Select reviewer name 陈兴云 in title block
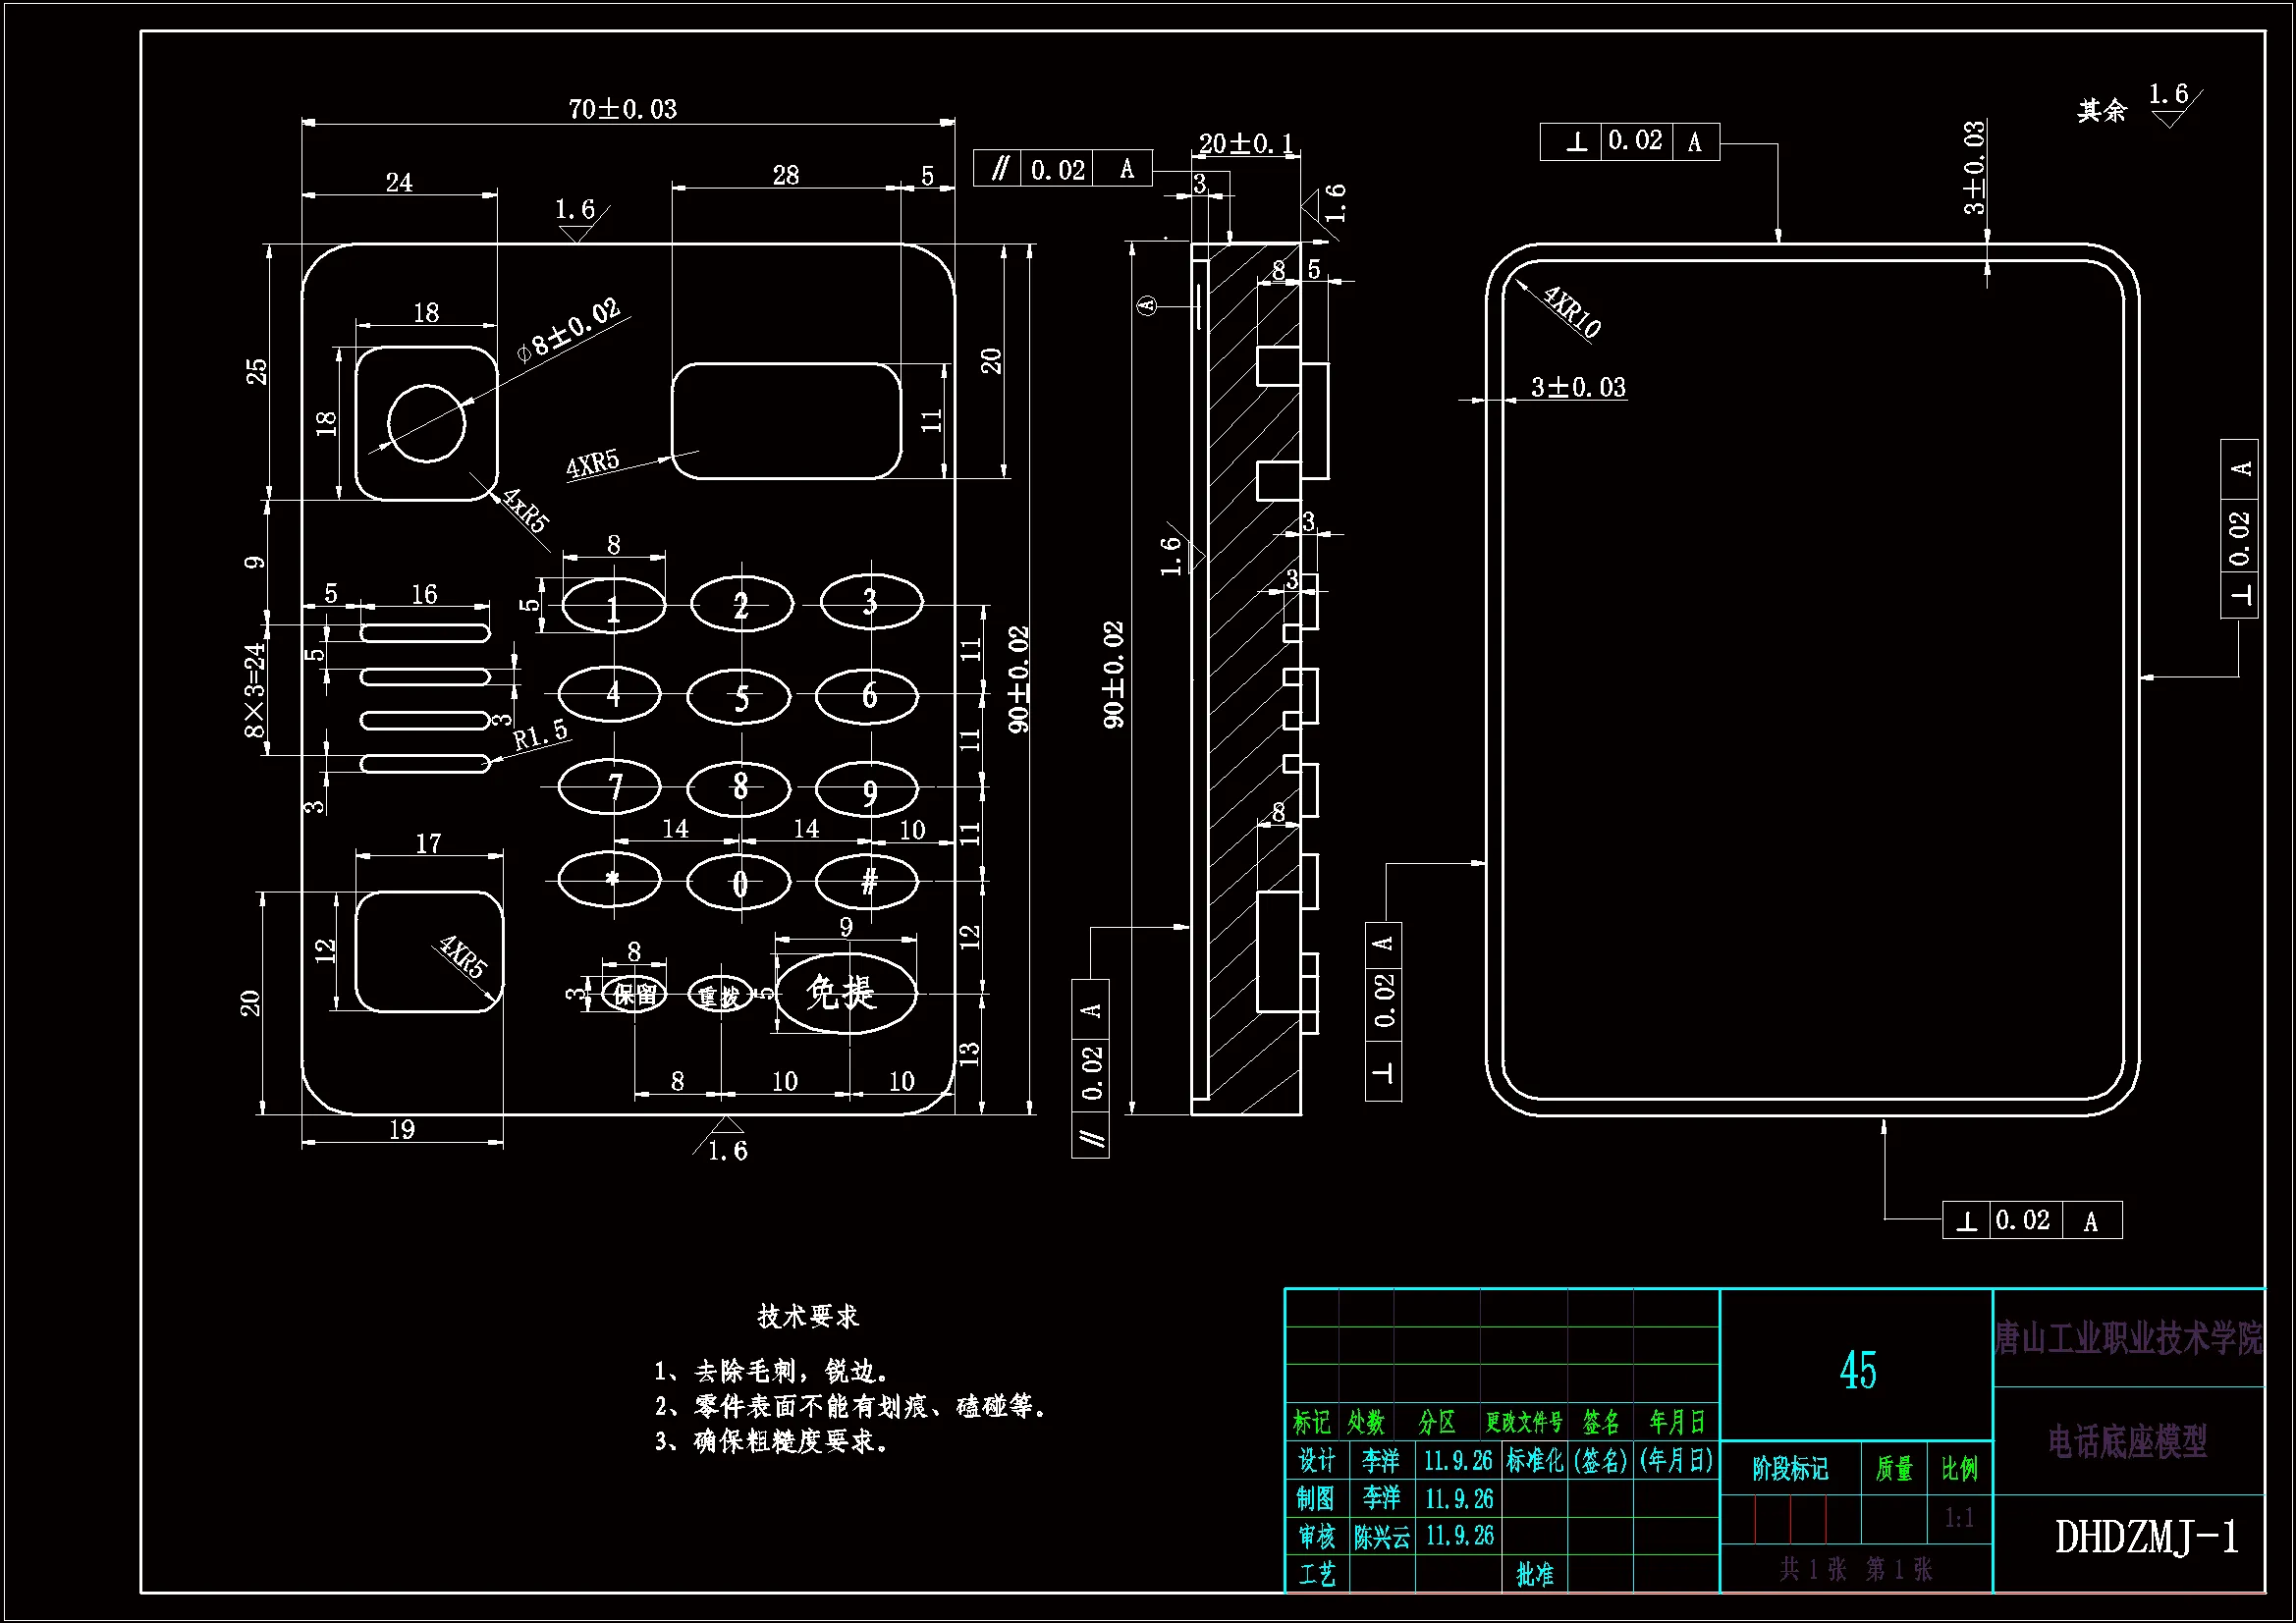This screenshot has width=2296, height=1623. tap(1381, 1536)
